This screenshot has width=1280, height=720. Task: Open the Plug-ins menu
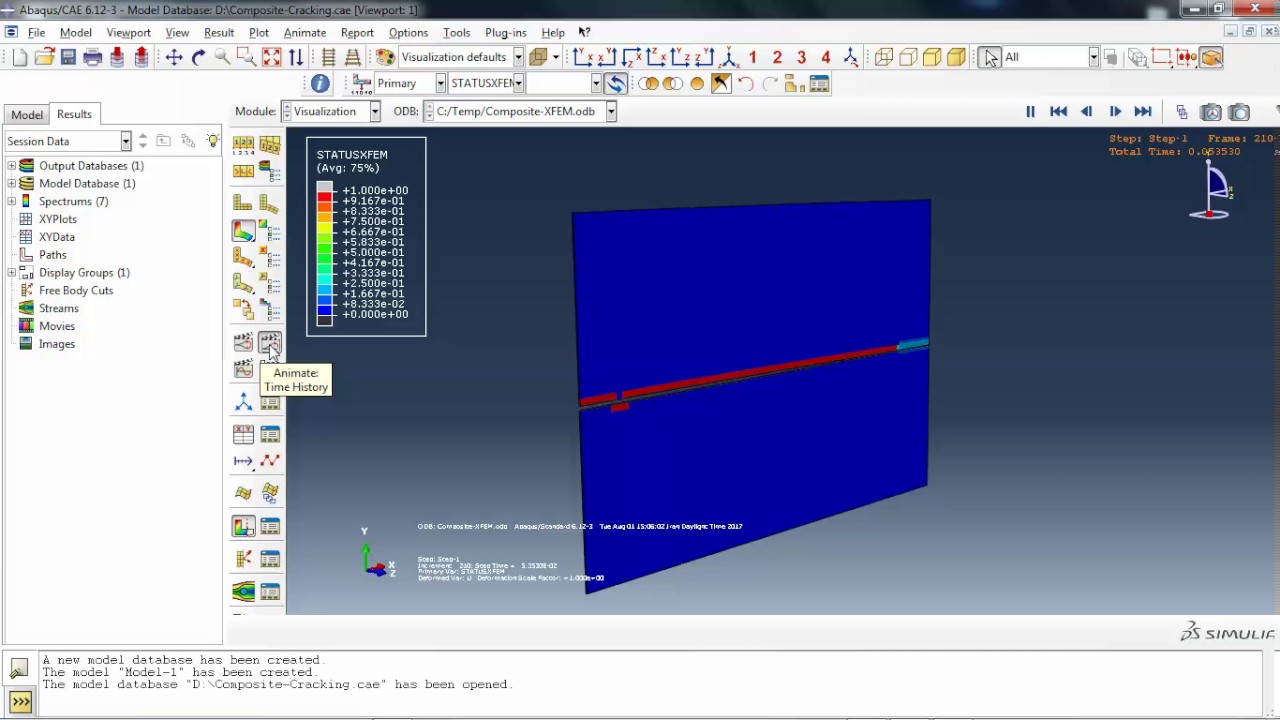coord(505,32)
